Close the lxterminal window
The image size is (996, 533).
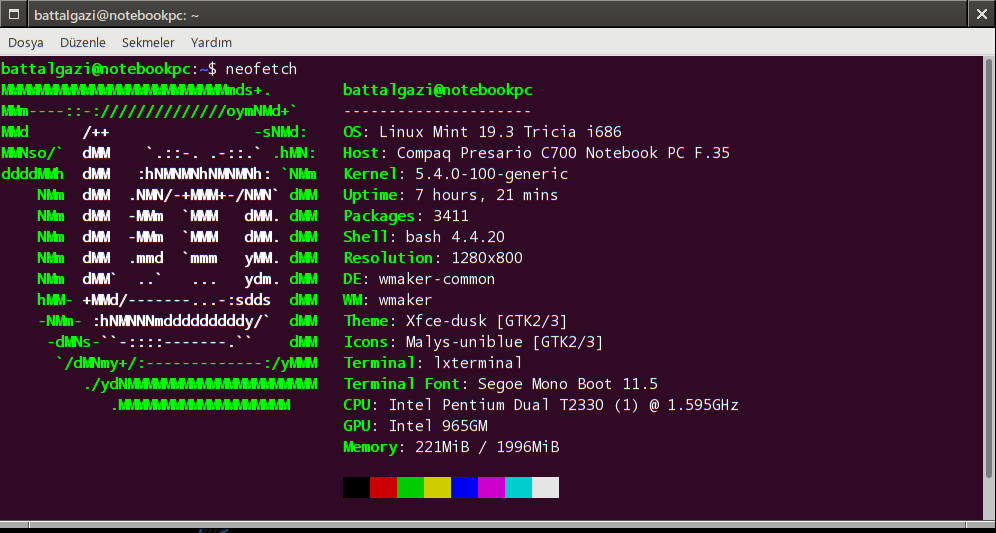(981, 14)
